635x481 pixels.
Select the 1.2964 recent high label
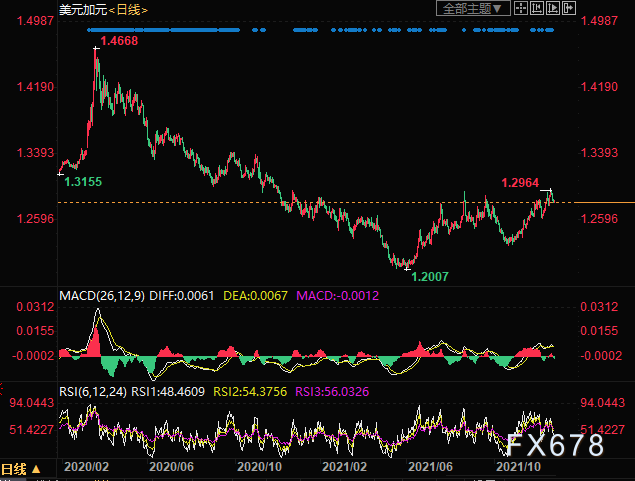[520, 183]
